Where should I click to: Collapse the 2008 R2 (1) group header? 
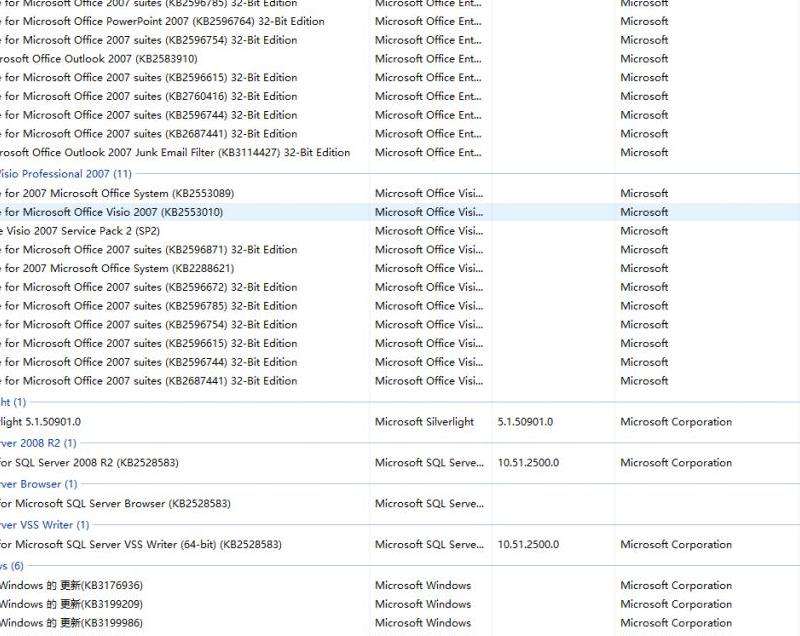[x=38, y=443]
